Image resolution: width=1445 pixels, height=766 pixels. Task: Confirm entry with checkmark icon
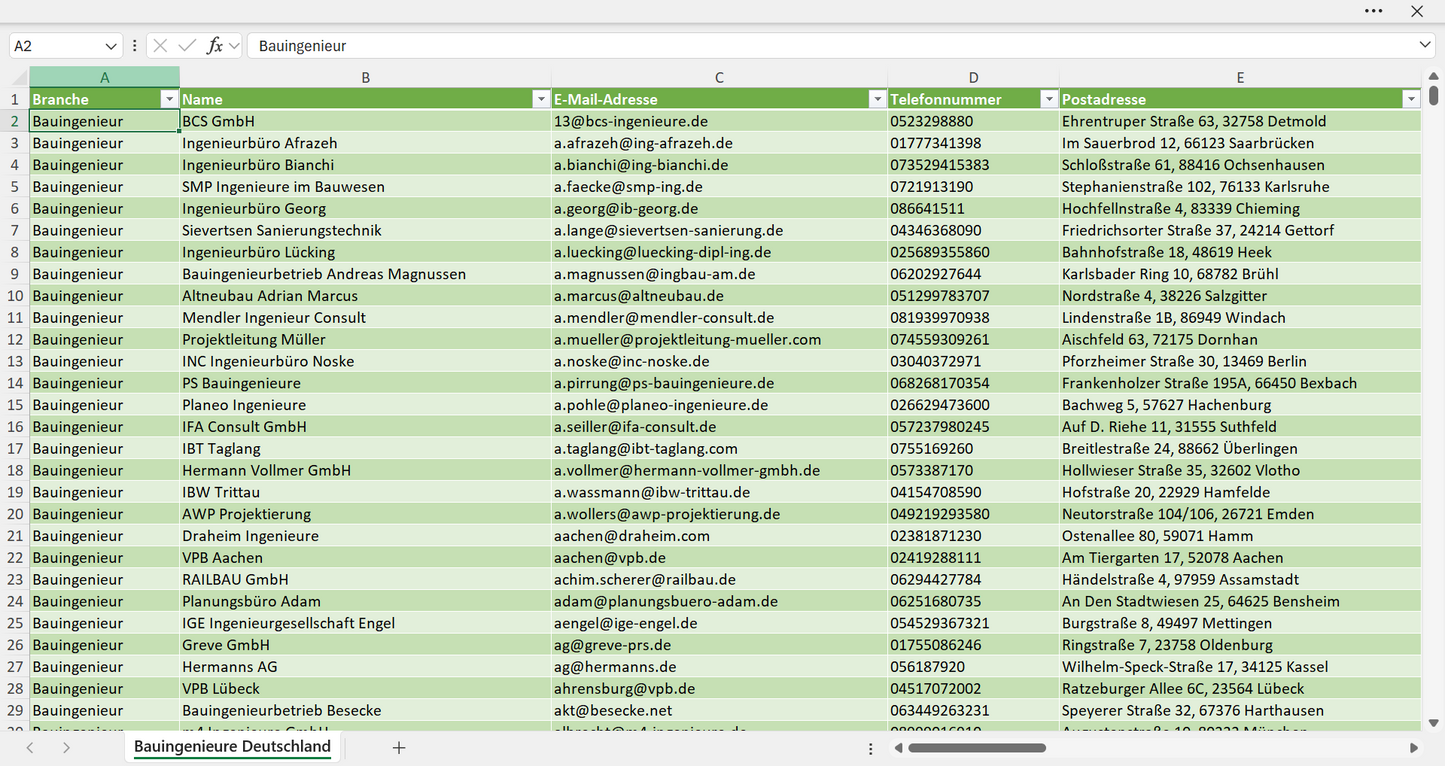187,46
